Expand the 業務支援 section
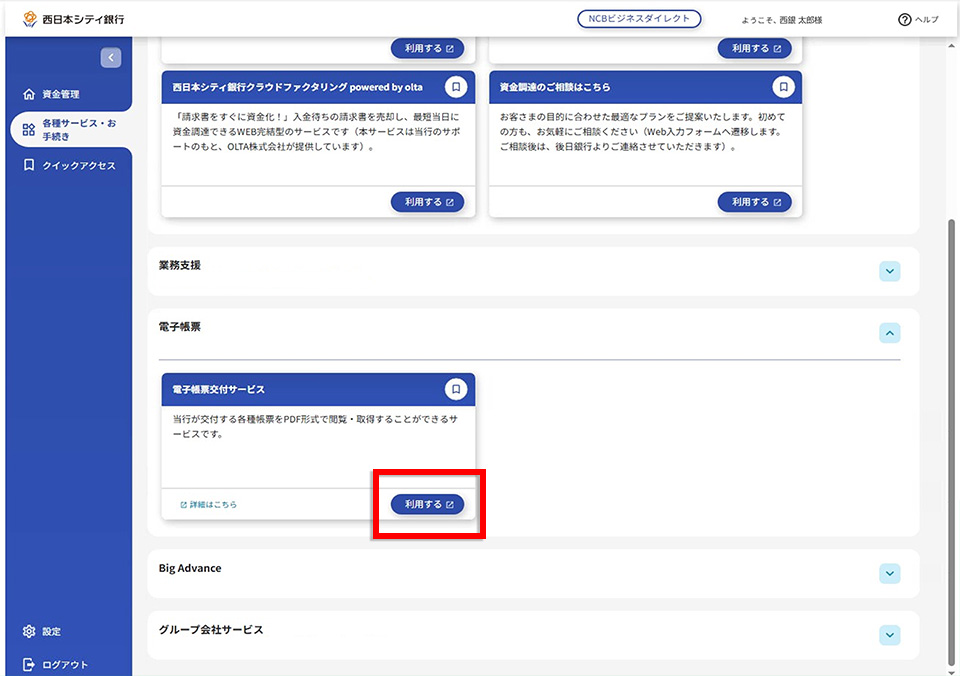 pos(890,271)
